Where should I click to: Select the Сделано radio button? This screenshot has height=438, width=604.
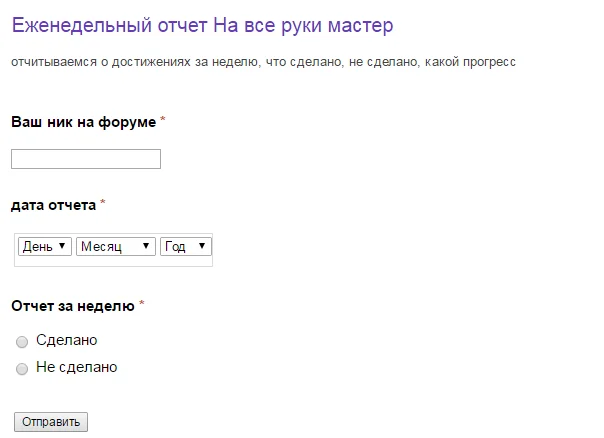coord(22,342)
